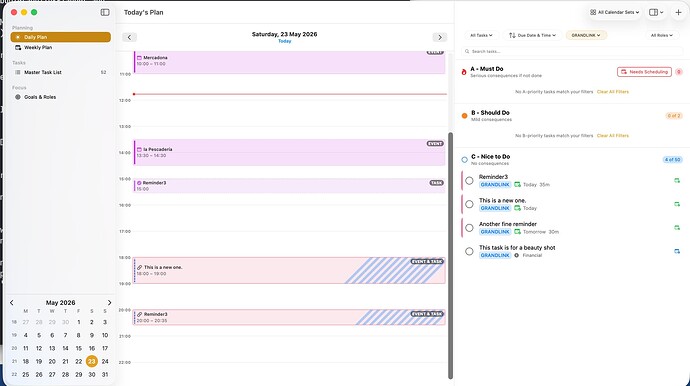Click calendar icon beside Today on Reminder3

[x=518, y=184]
